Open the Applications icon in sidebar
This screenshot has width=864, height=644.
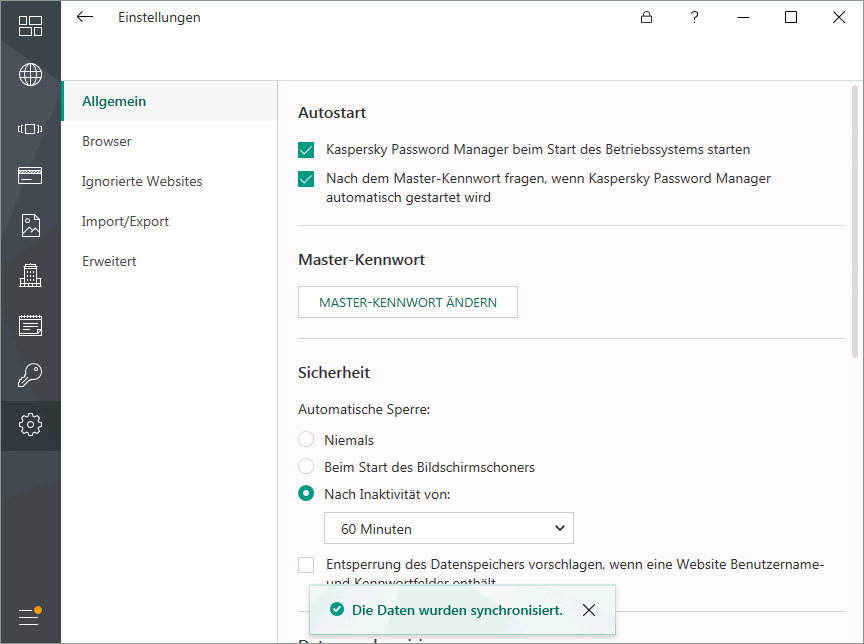tap(30, 129)
